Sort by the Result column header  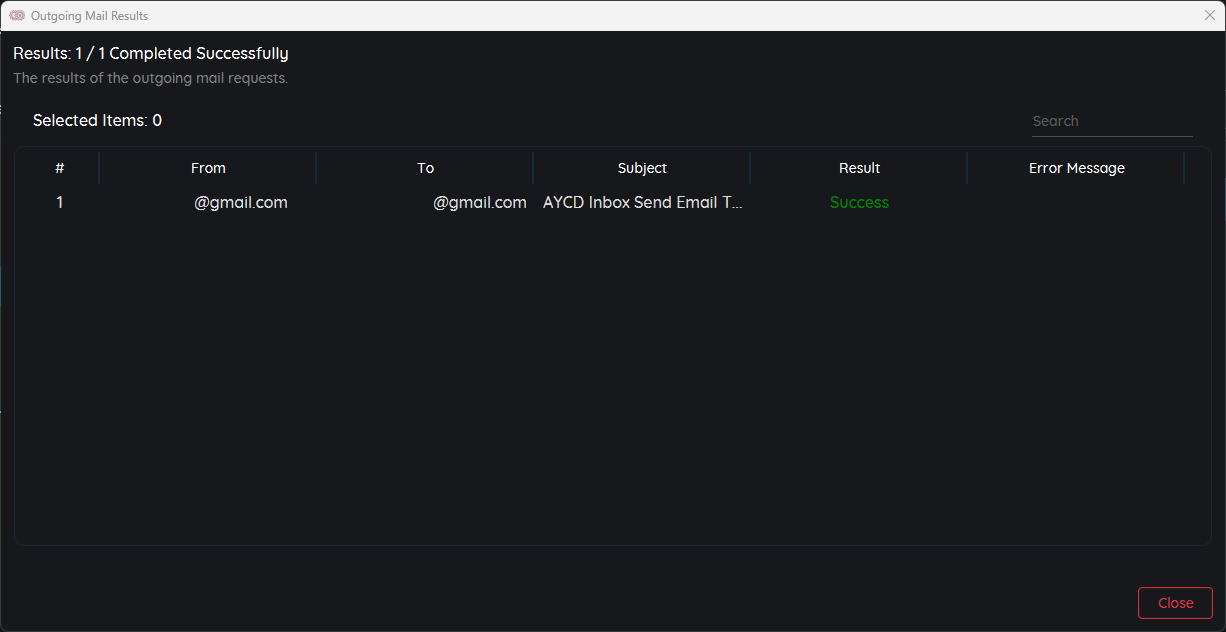(x=859, y=168)
